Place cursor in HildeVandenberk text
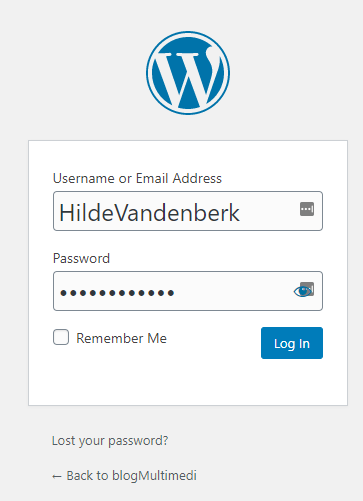The image size is (363, 501). pyautogui.click(x=149, y=213)
